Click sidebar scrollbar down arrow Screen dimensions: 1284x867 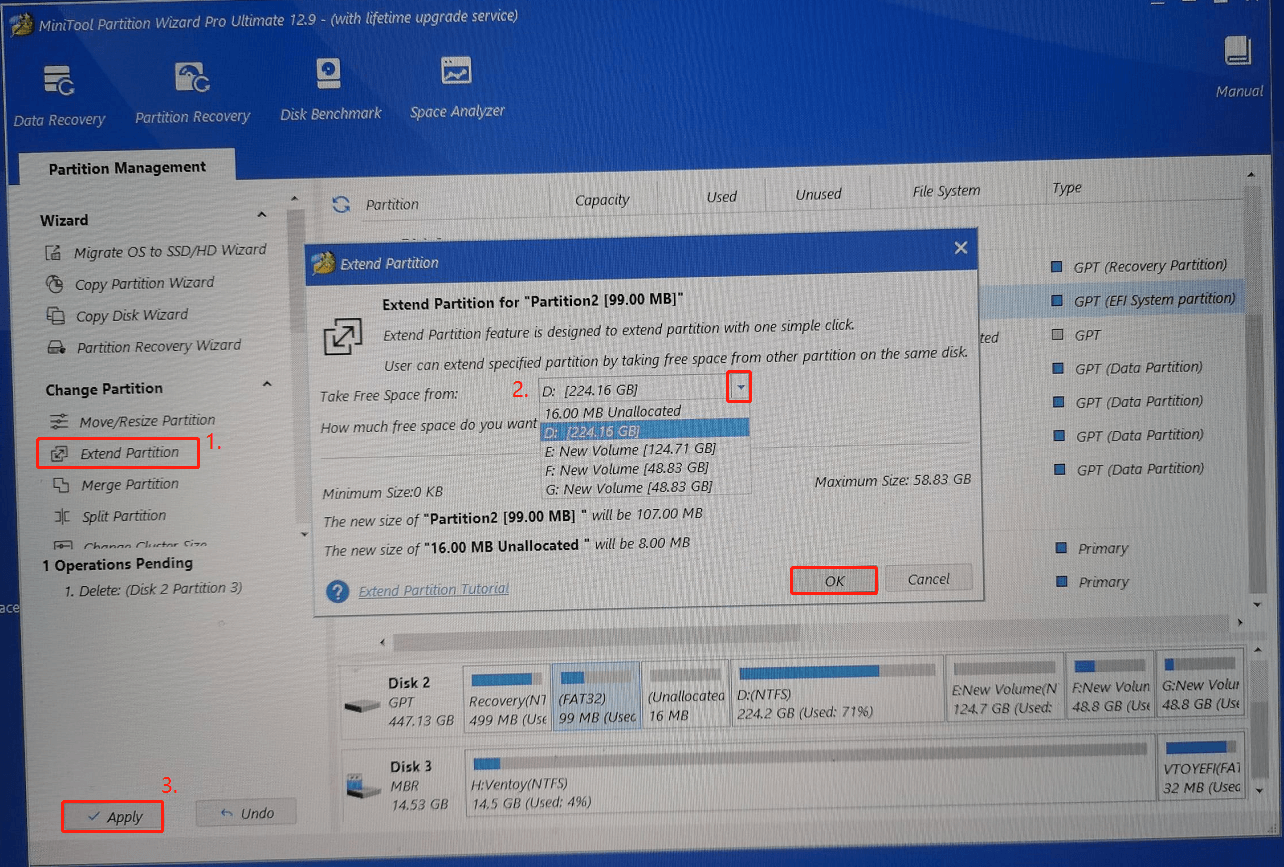303,535
